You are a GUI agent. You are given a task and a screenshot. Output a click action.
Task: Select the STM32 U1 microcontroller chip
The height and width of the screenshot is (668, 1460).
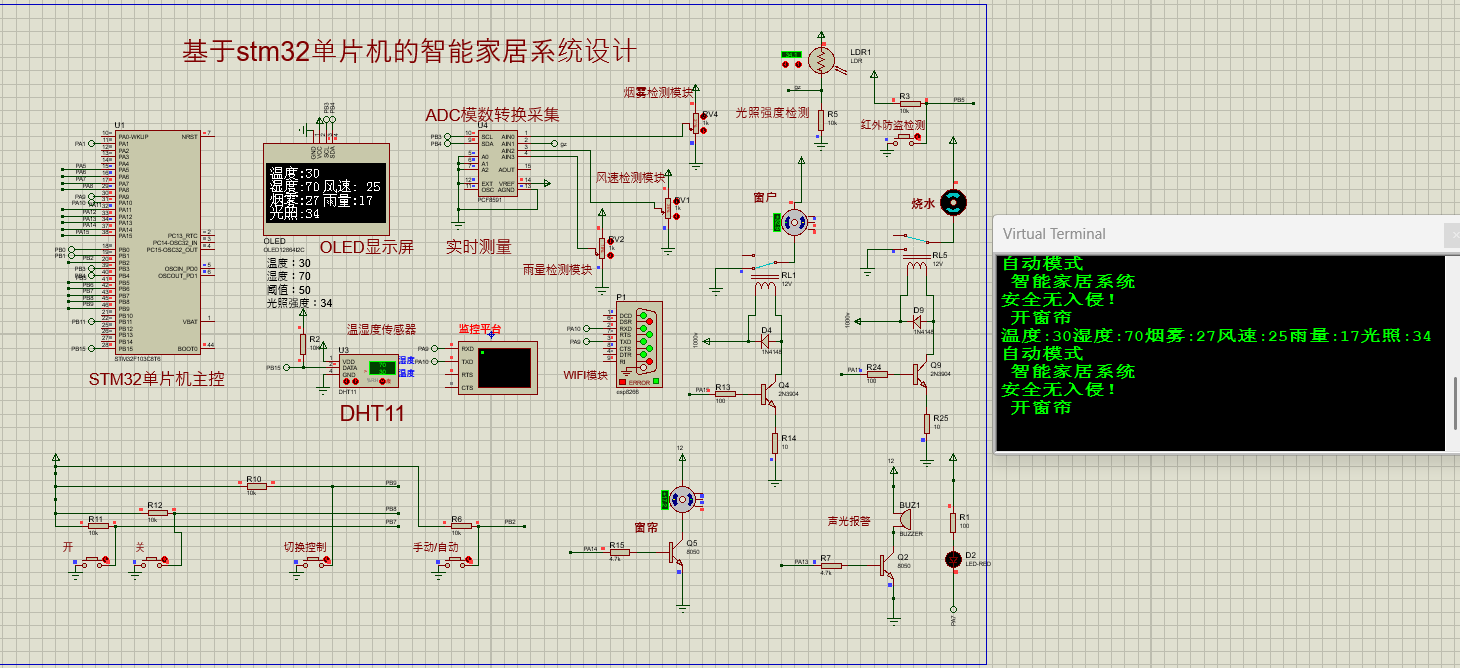pyautogui.click(x=157, y=241)
